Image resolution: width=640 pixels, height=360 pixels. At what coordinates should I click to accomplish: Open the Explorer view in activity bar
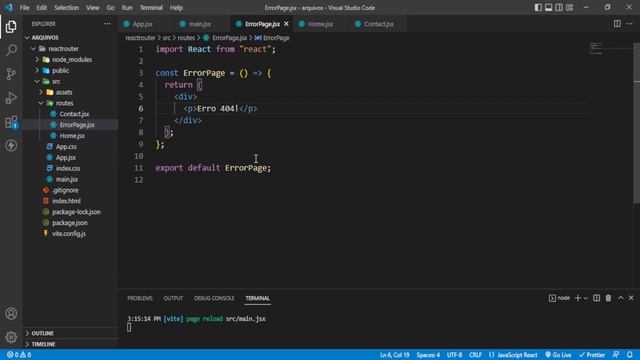11,27
